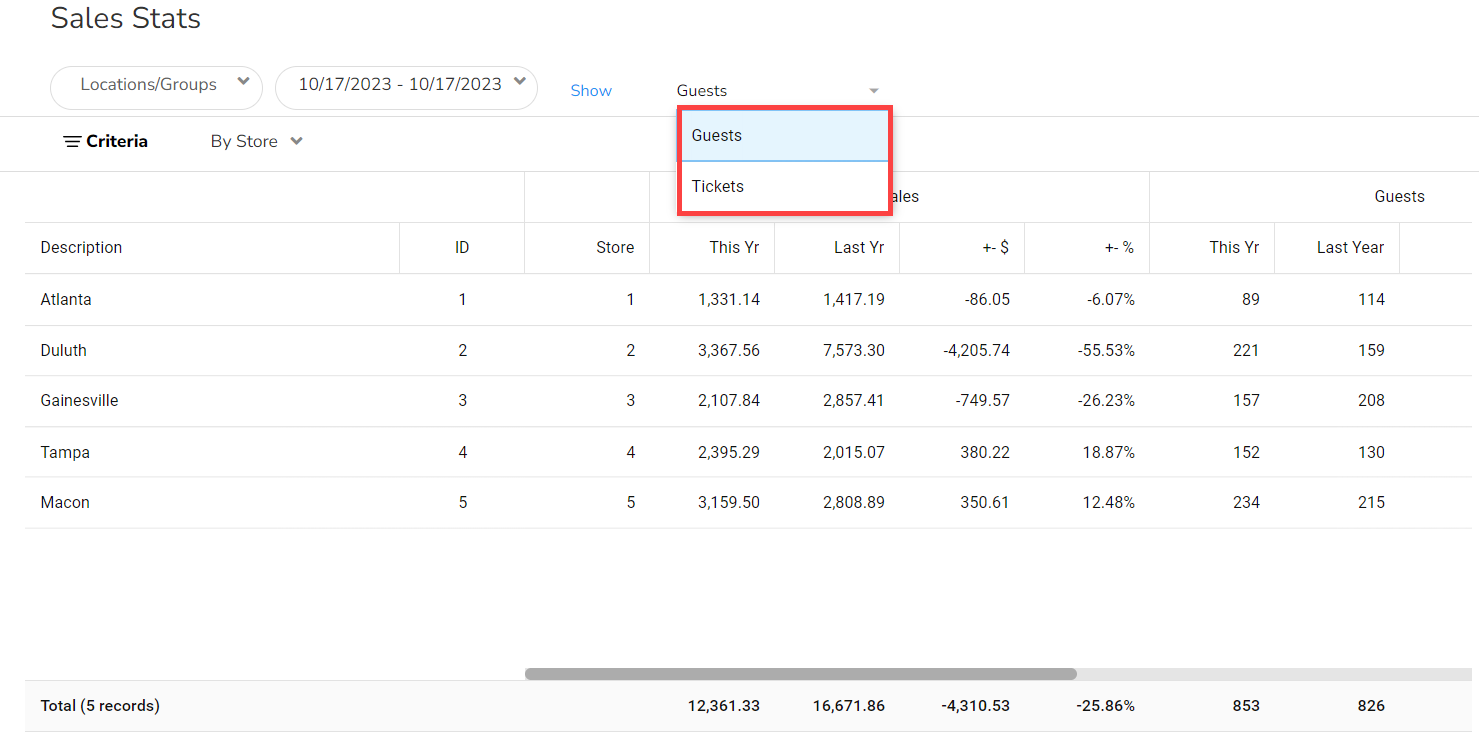Select the Duluth store row
The width and height of the screenshot is (1479, 732).
tap(64, 351)
